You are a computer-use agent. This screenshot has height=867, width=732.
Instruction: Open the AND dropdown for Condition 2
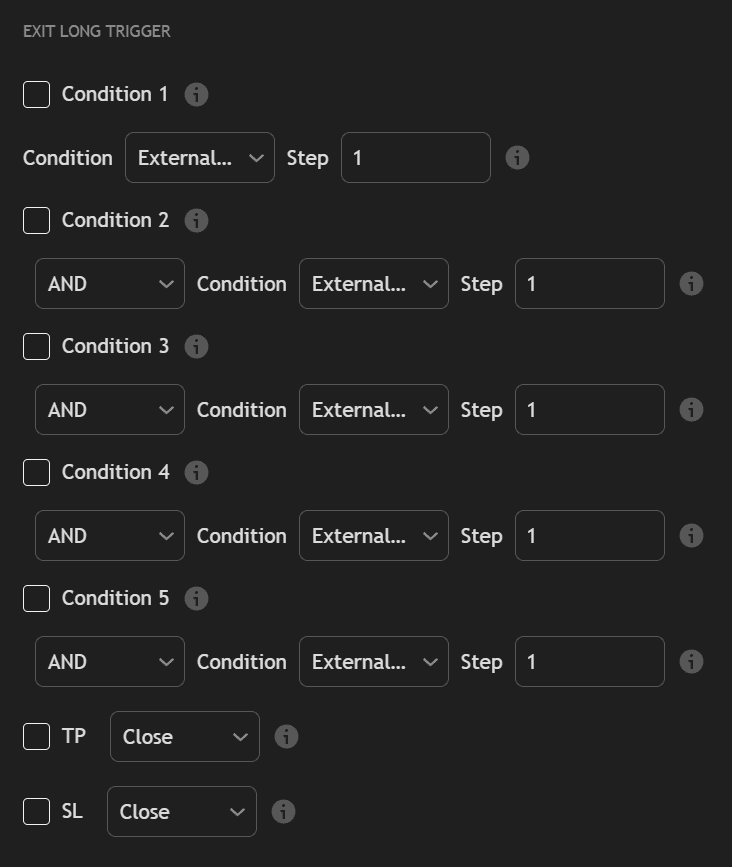click(109, 283)
